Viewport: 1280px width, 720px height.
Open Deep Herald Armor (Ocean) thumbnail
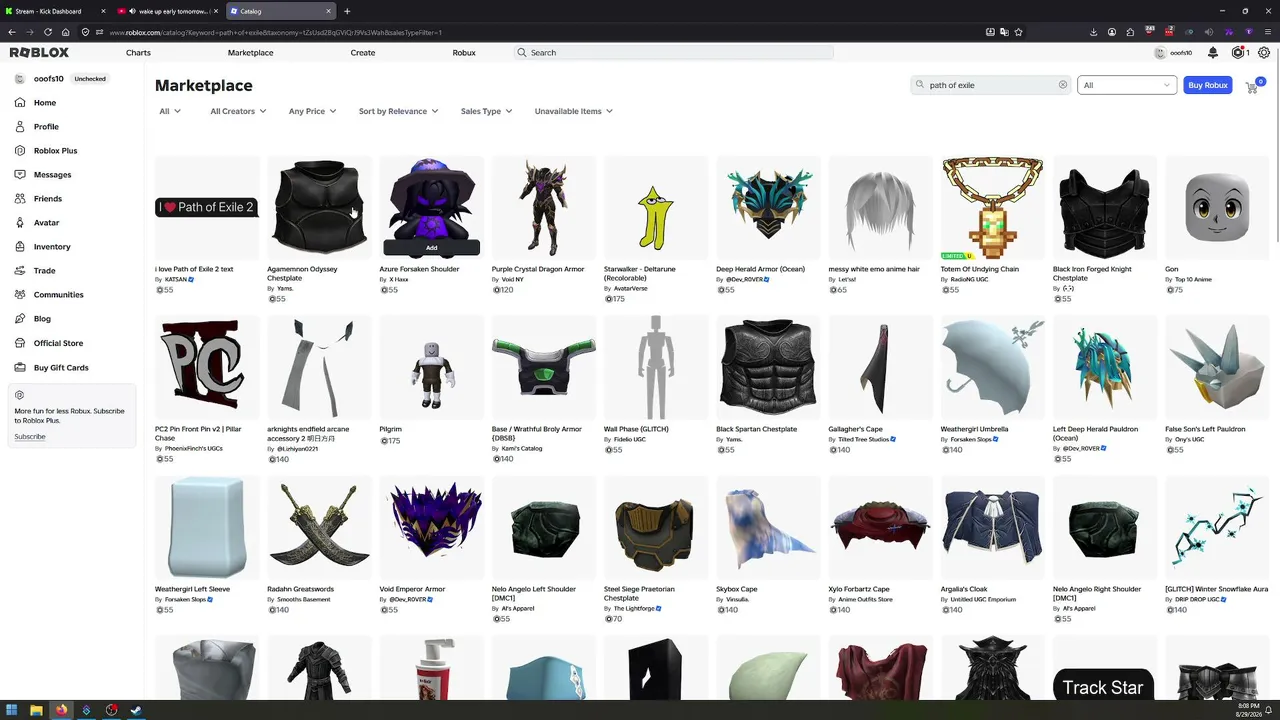[768, 207]
